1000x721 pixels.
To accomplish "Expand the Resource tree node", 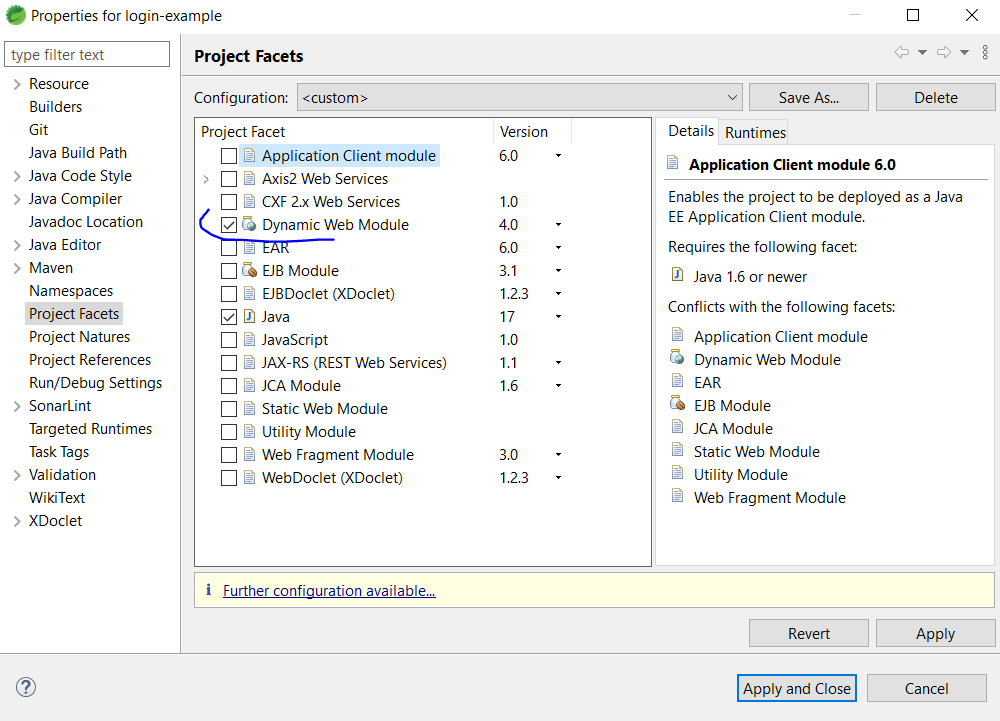I will point(17,84).
